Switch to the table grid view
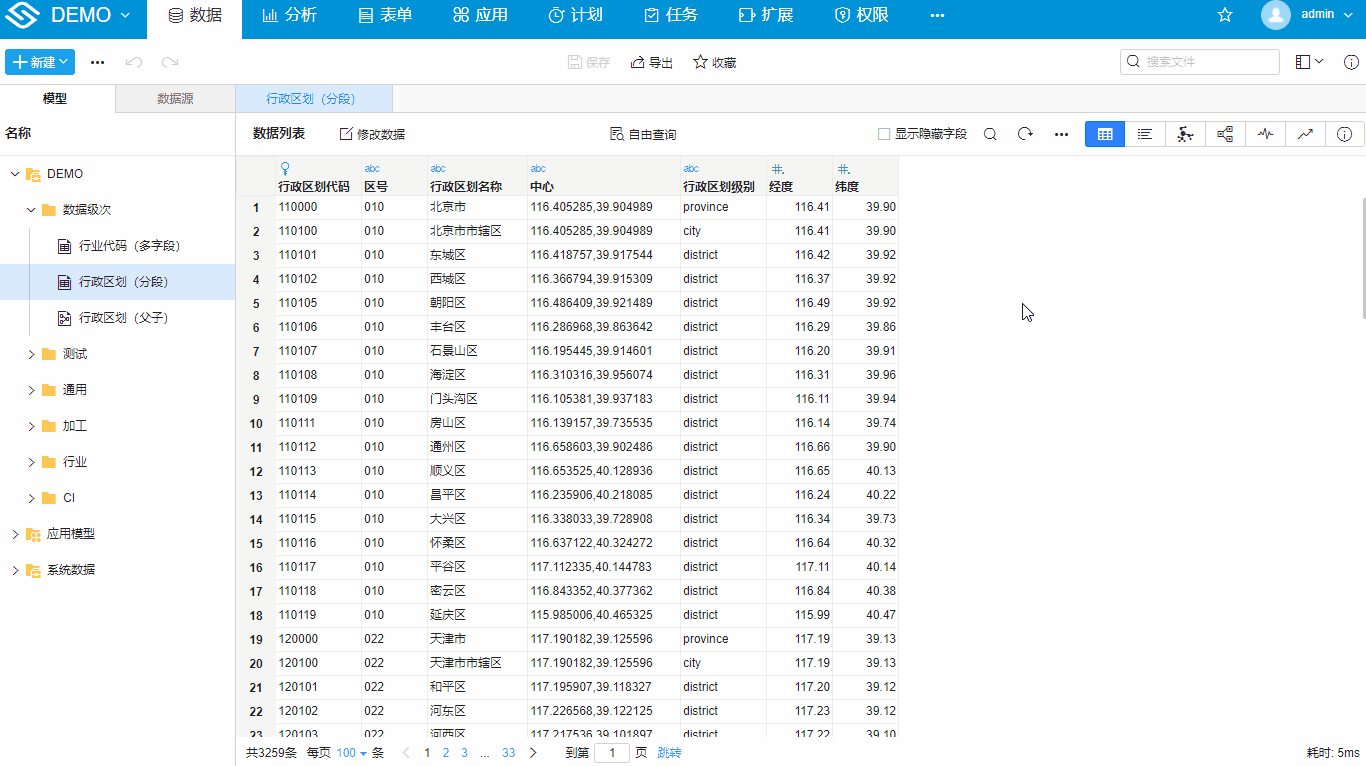The height and width of the screenshot is (766, 1366). pyautogui.click(x=1105, y=134)
